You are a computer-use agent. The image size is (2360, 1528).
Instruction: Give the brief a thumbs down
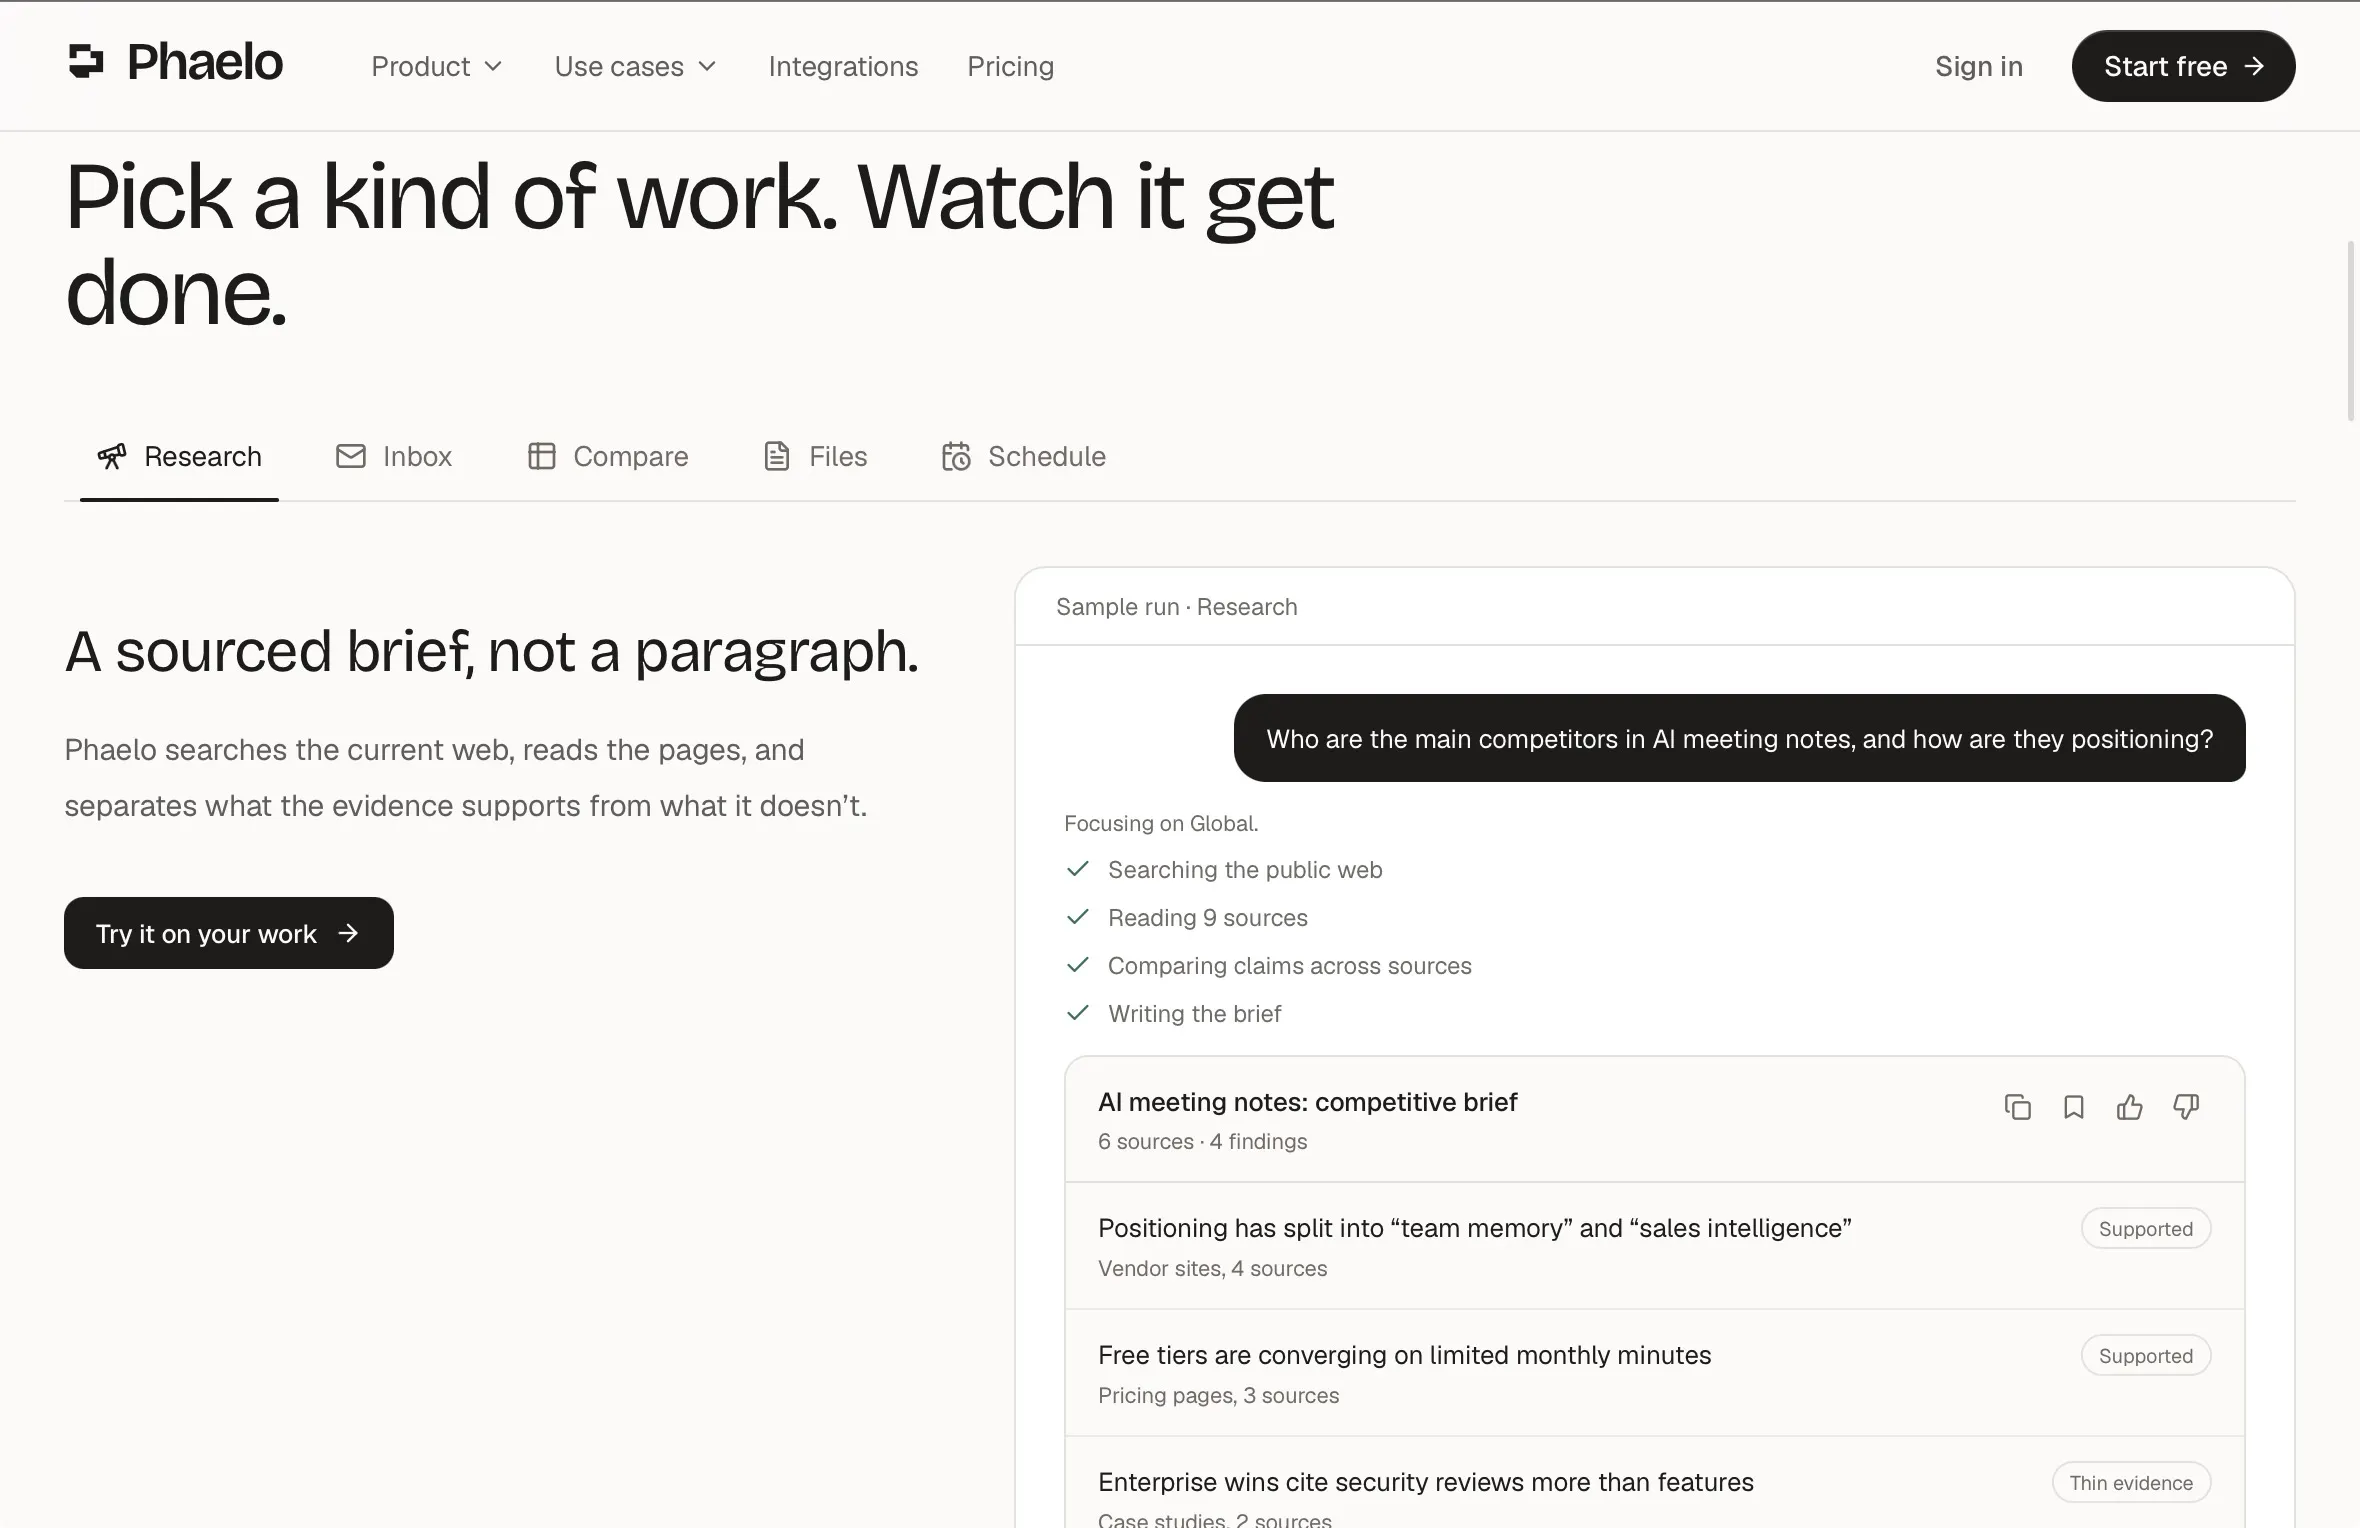[x=2186, y=1107]
